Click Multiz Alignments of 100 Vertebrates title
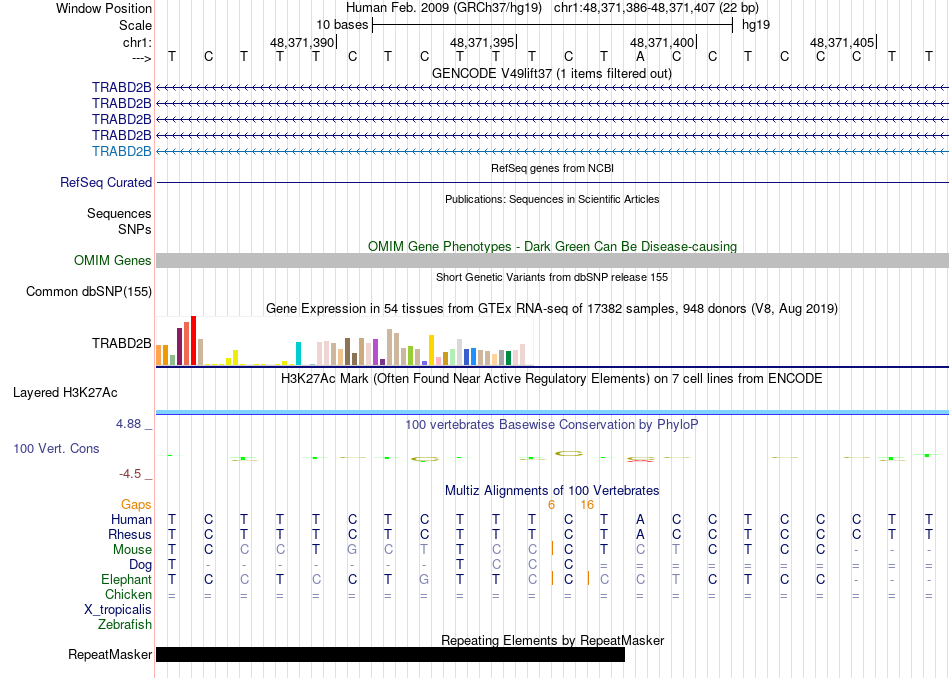This screenshot has width=950, height=678. 552,490
